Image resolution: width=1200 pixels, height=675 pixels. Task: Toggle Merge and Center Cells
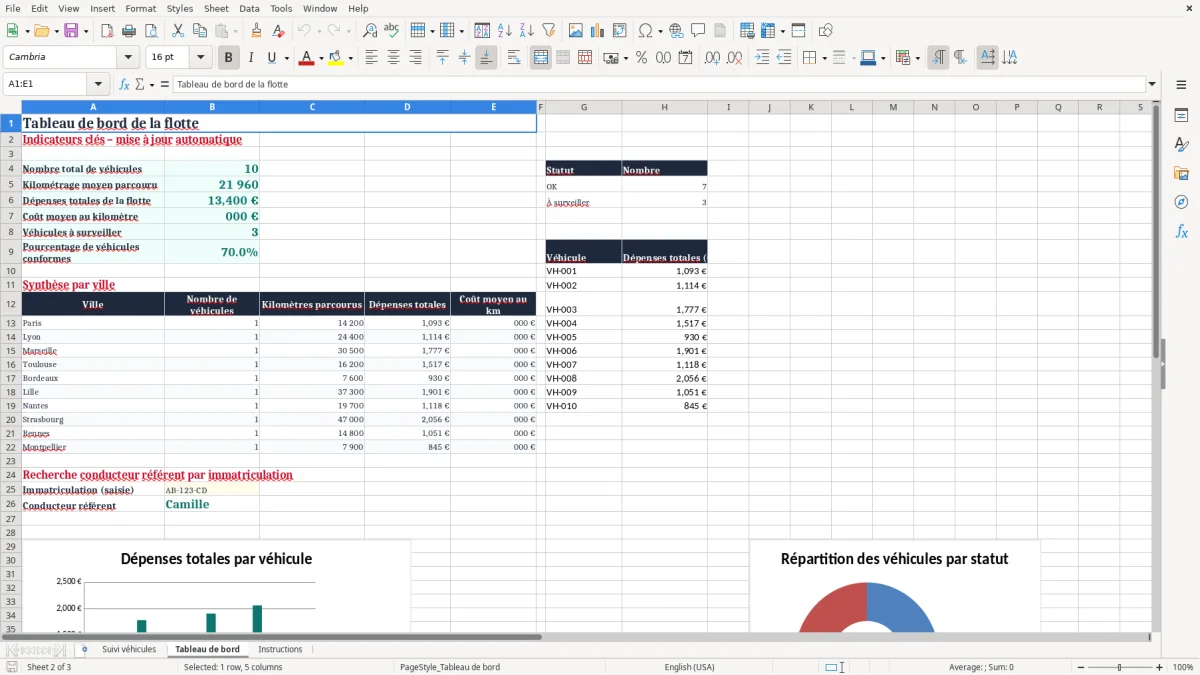point(541,58)
